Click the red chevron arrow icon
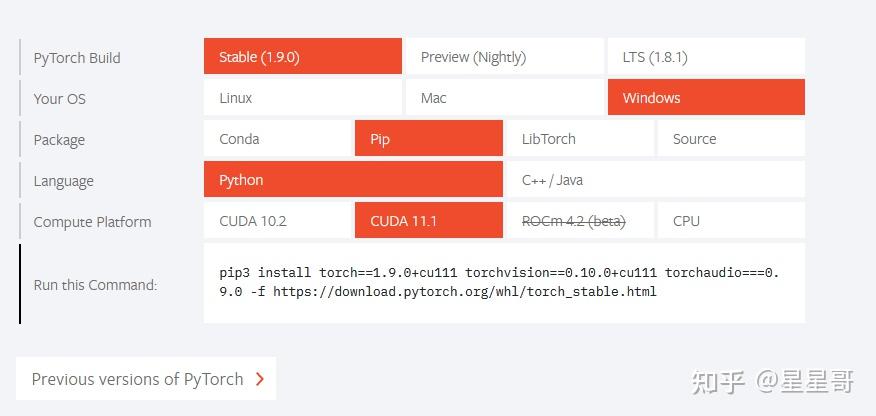 [260, 379]
